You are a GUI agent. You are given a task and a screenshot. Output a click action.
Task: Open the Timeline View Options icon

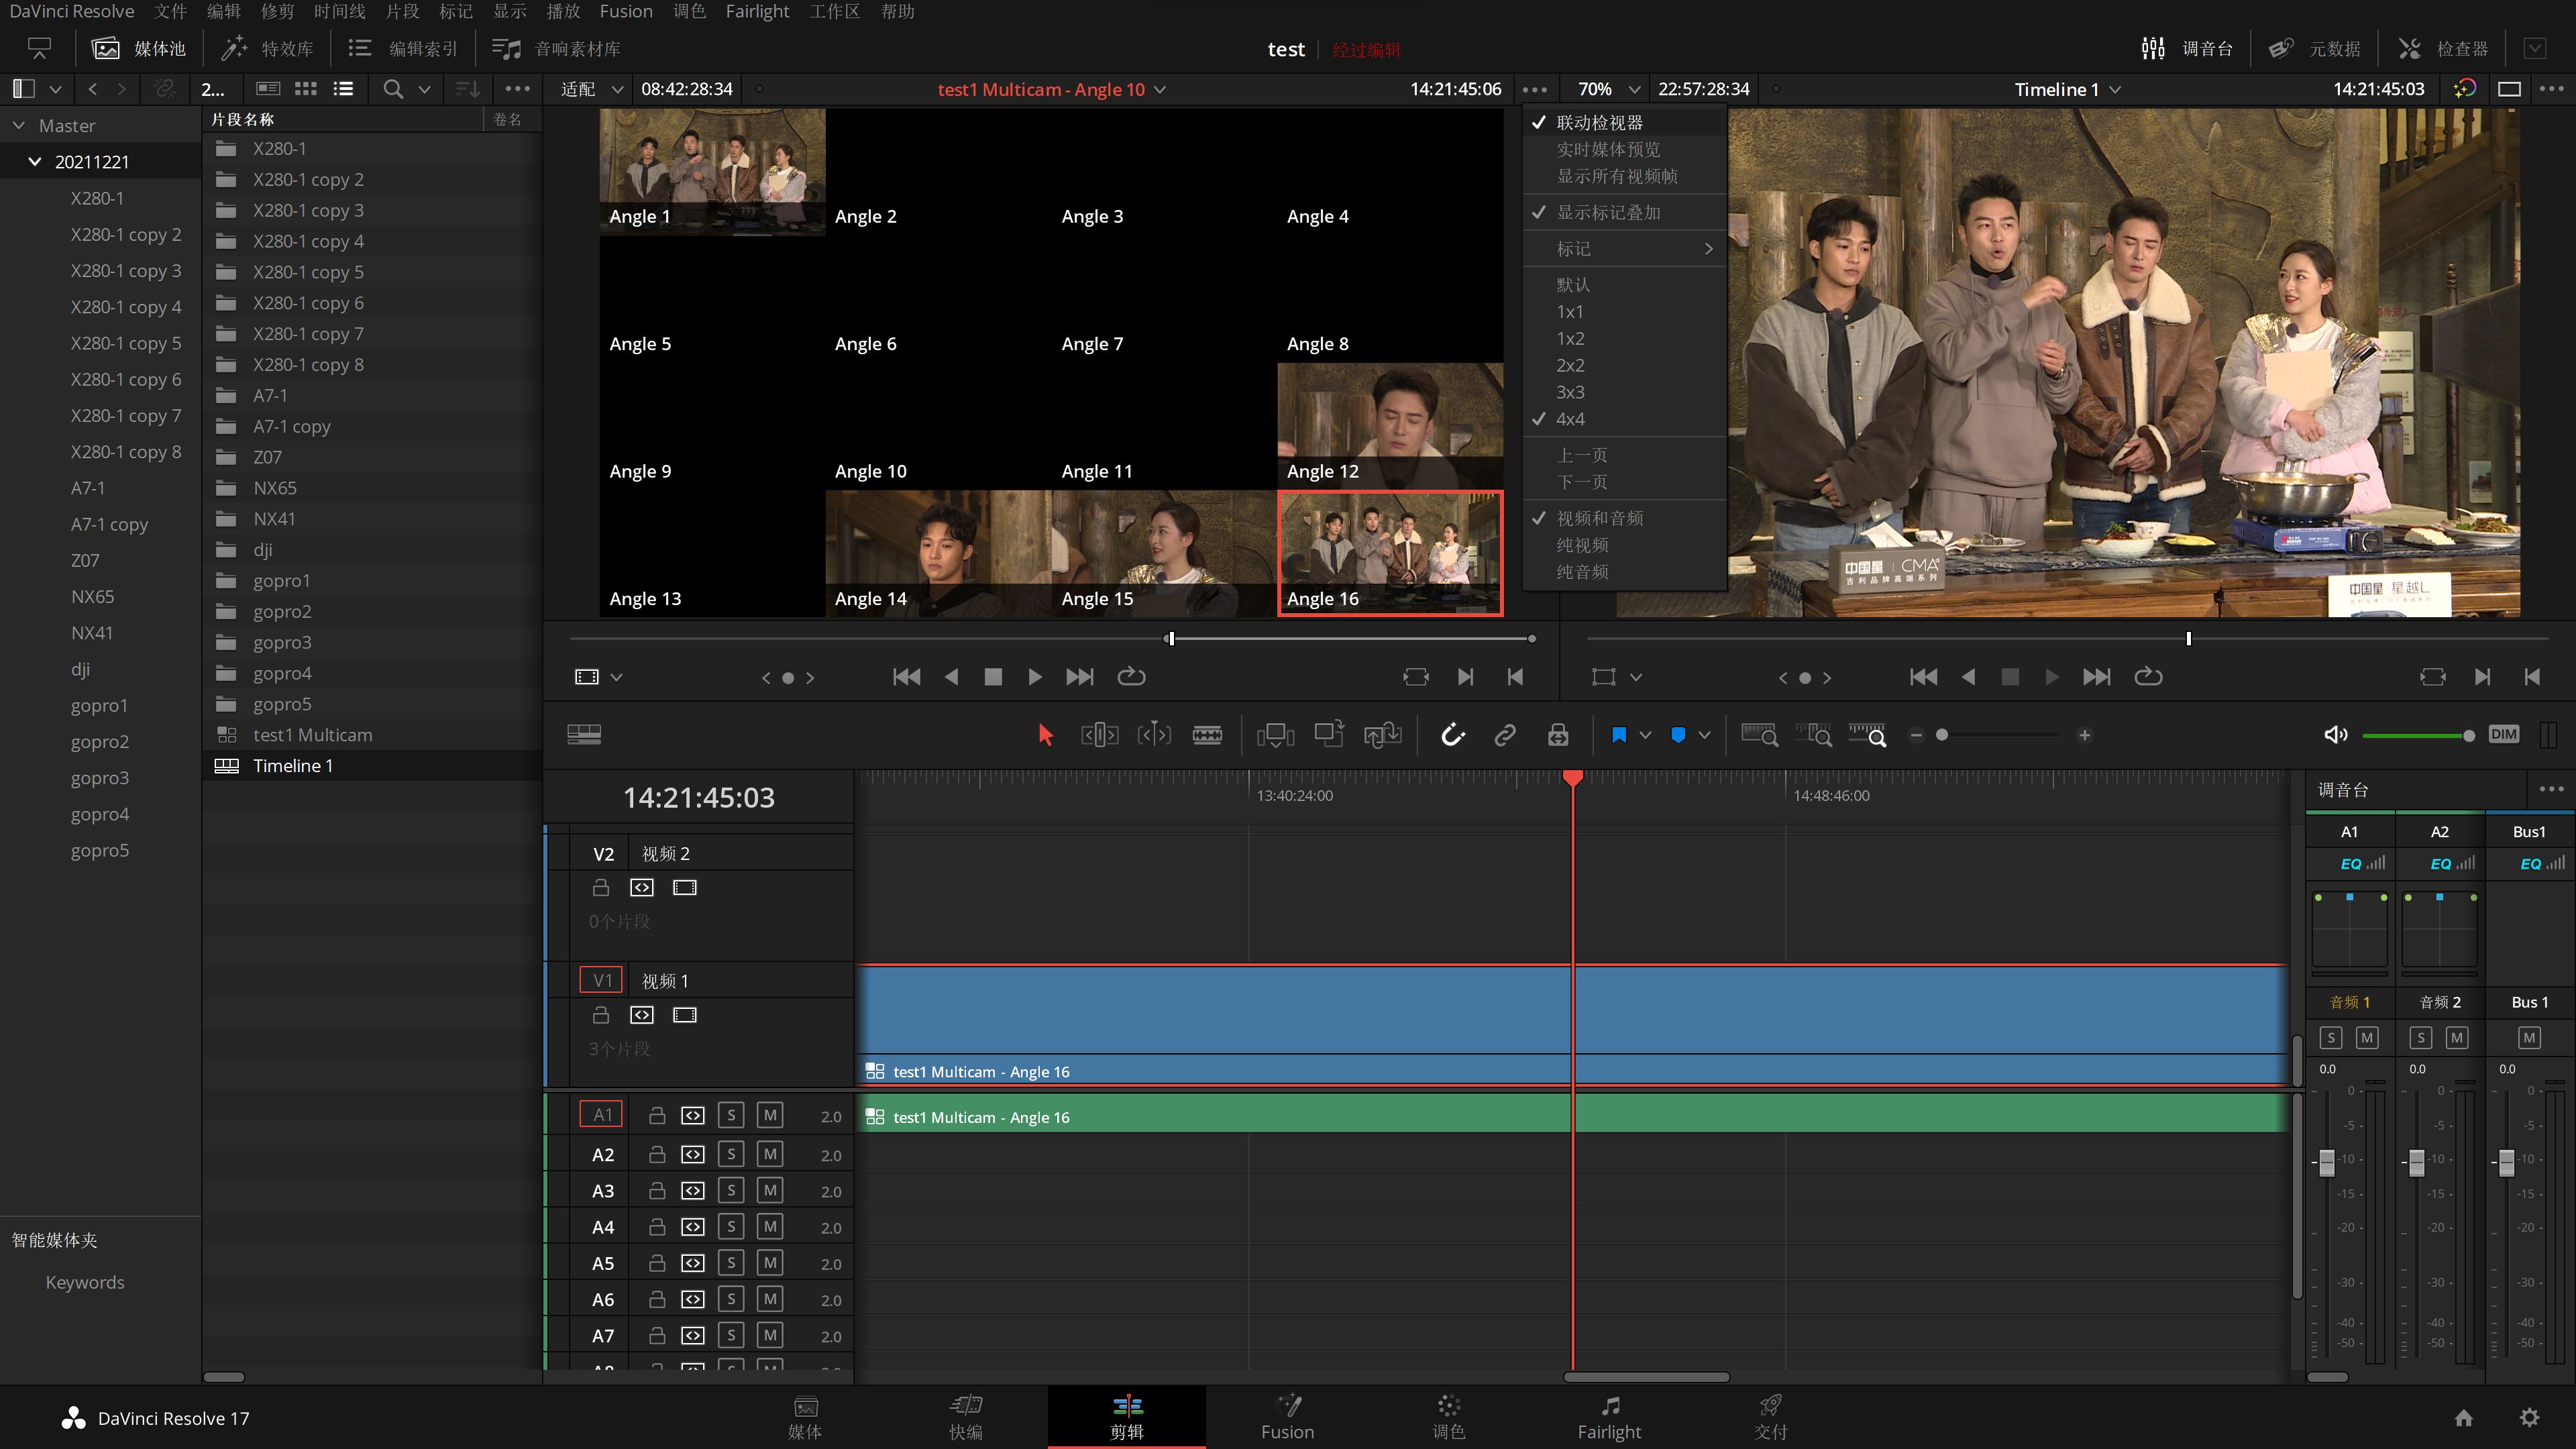tap(584, 735)
